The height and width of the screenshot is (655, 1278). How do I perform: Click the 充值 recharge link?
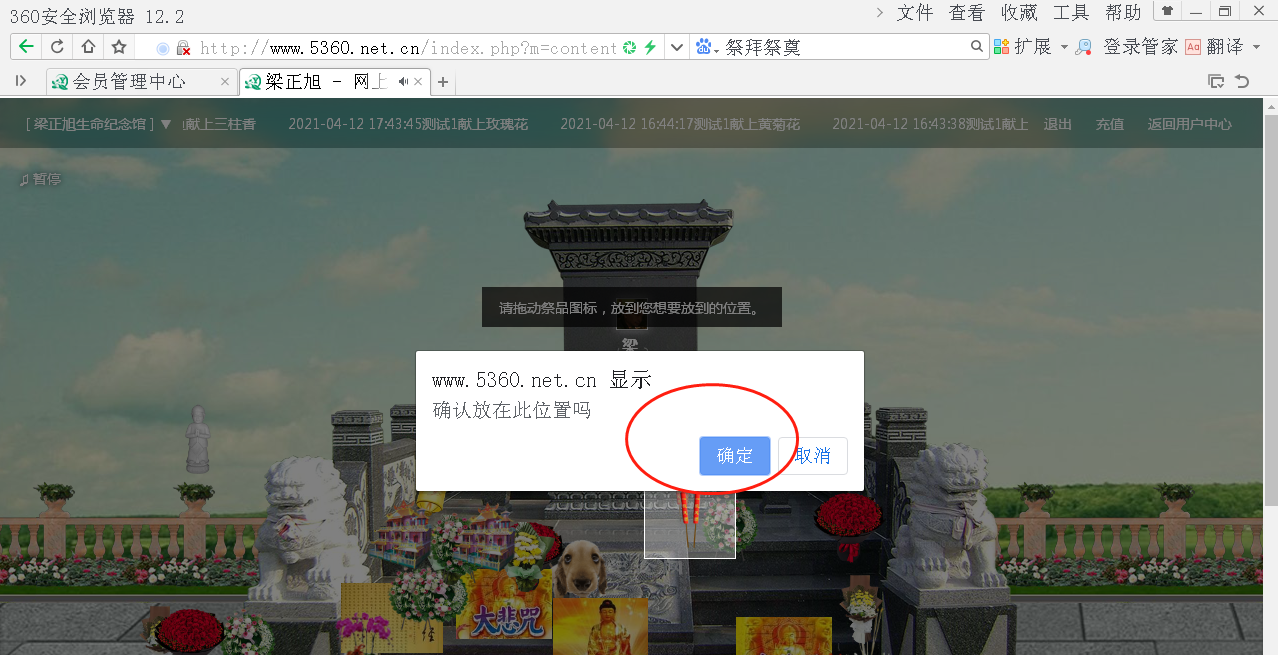tap(1109, 124)
